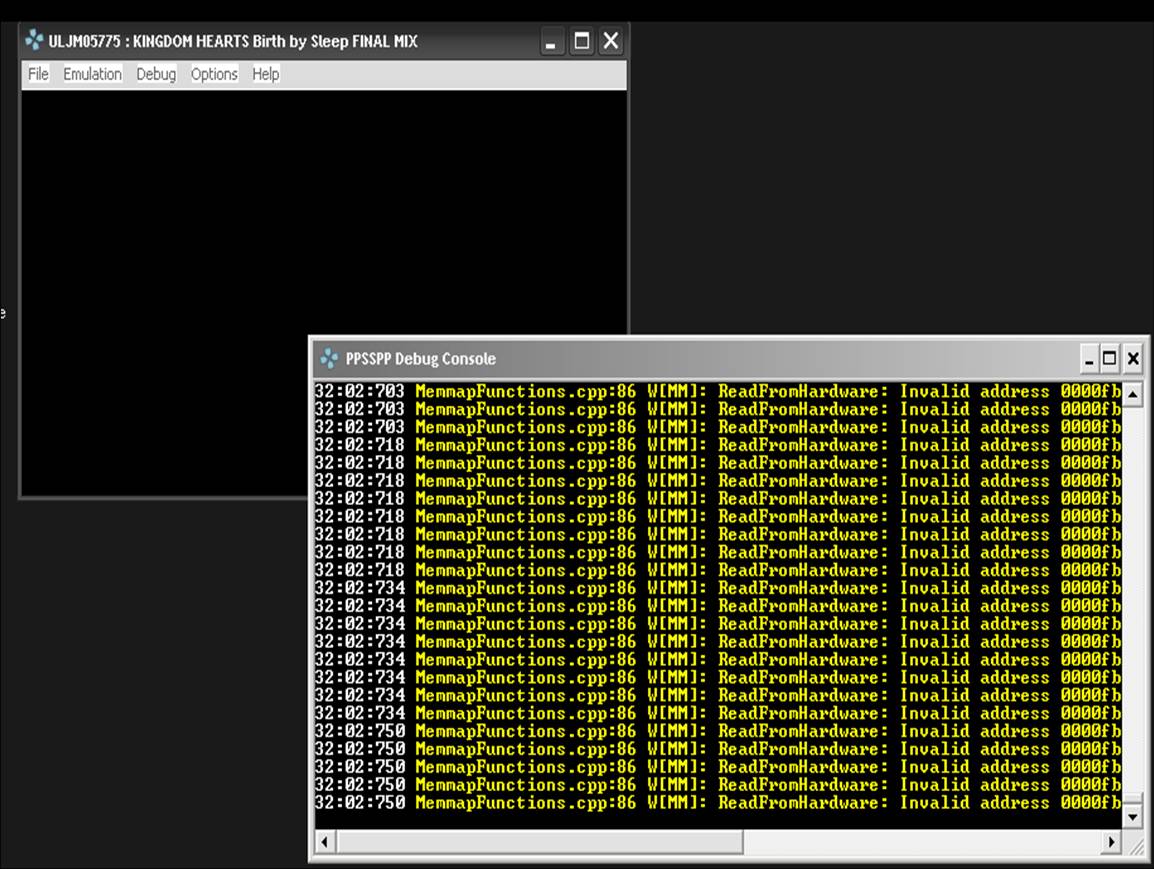Close the PPSSPP Debug Console window
The height and width of the screenshot is (869, 1154).
click(x=1133, y=359)
